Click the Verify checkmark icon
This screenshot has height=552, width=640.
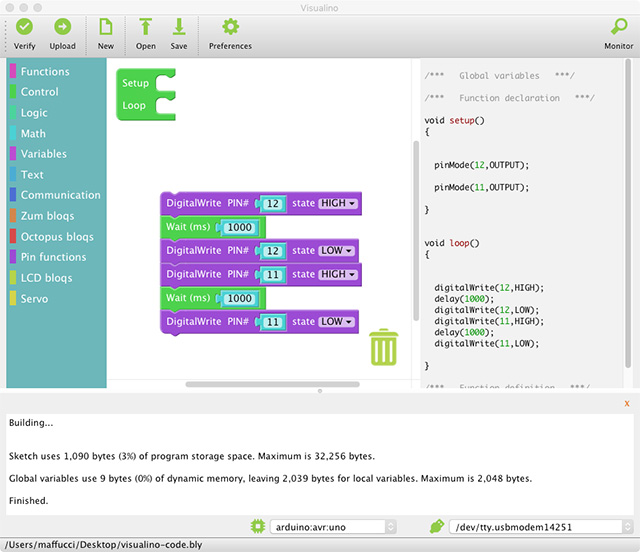(25, 28)
